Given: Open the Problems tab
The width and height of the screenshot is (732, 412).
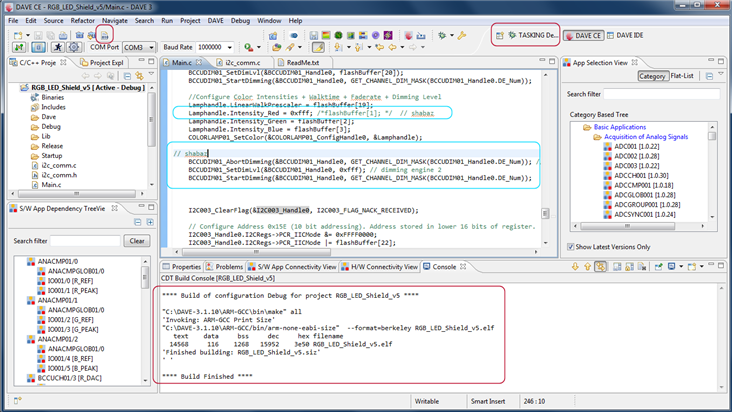Looking at the screenshot, I should click(229, 267).
